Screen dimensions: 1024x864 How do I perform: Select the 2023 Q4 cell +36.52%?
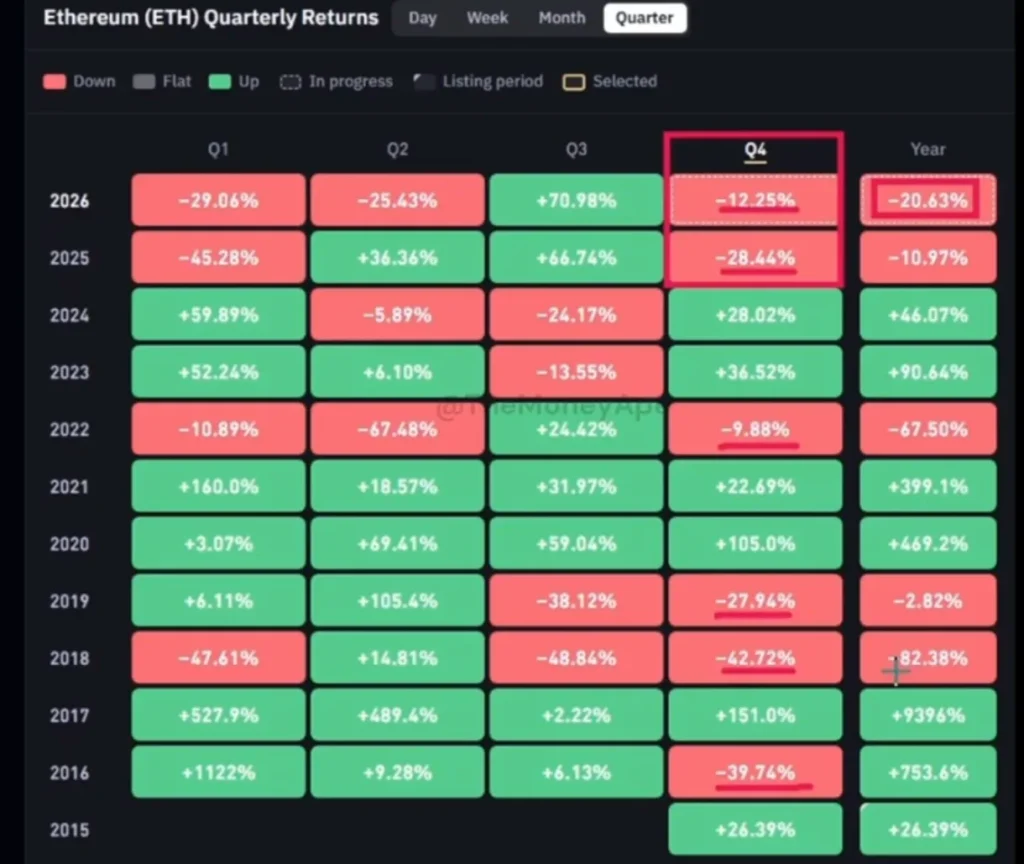[x=755, y=372]
